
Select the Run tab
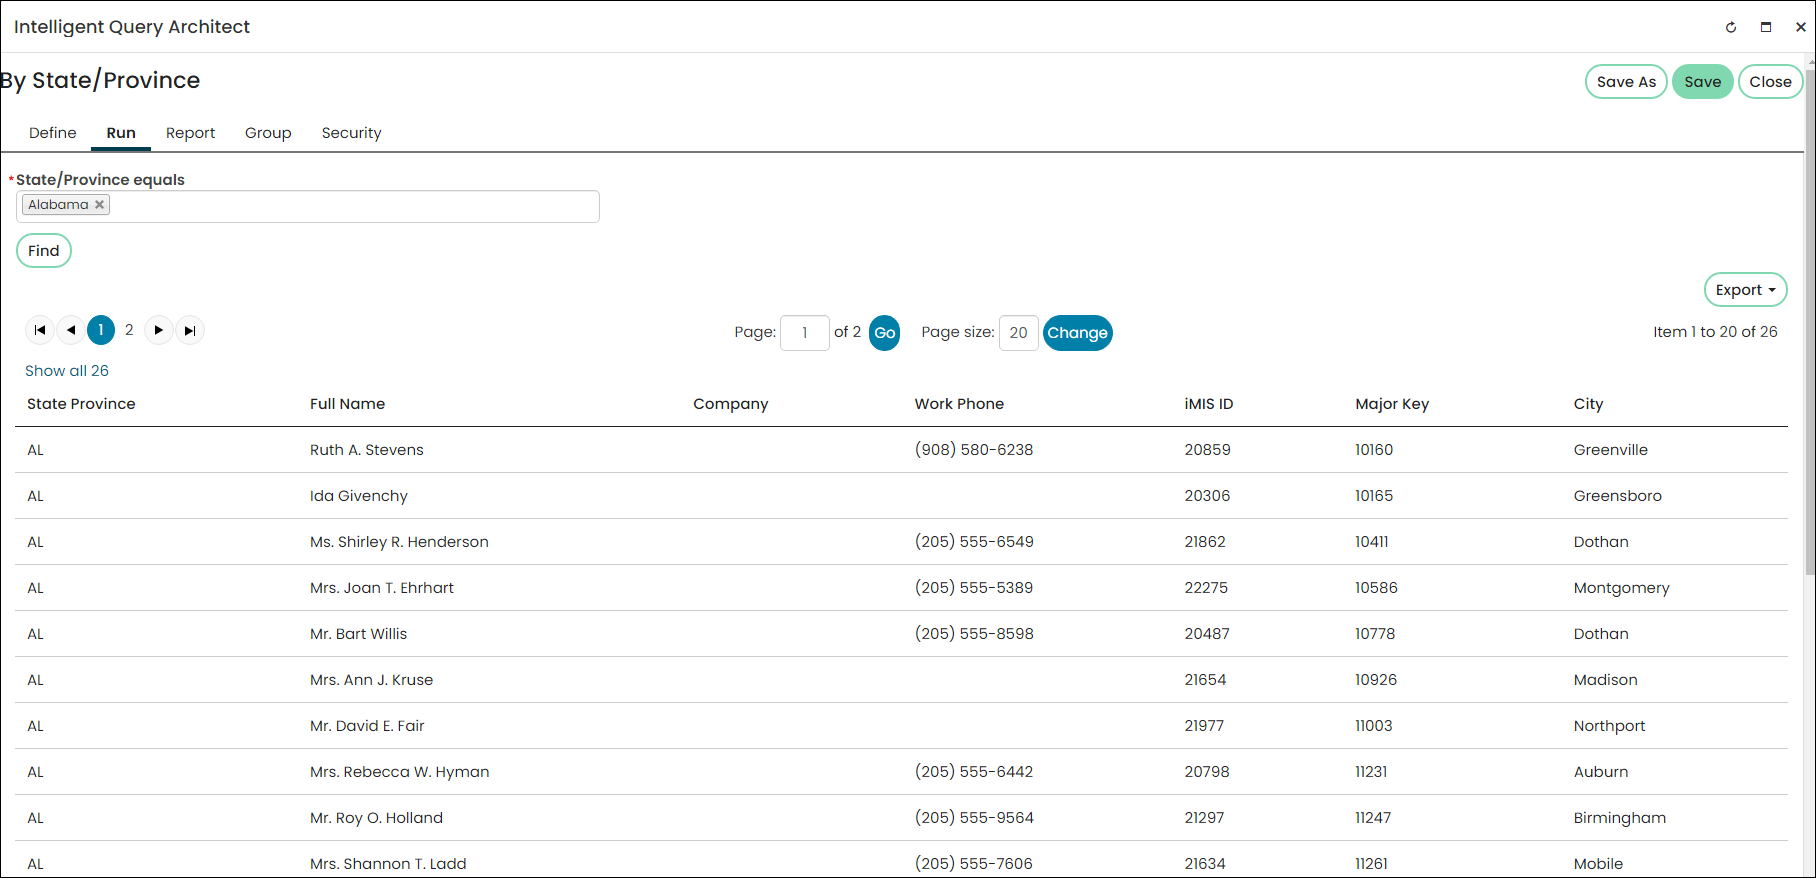121,133
